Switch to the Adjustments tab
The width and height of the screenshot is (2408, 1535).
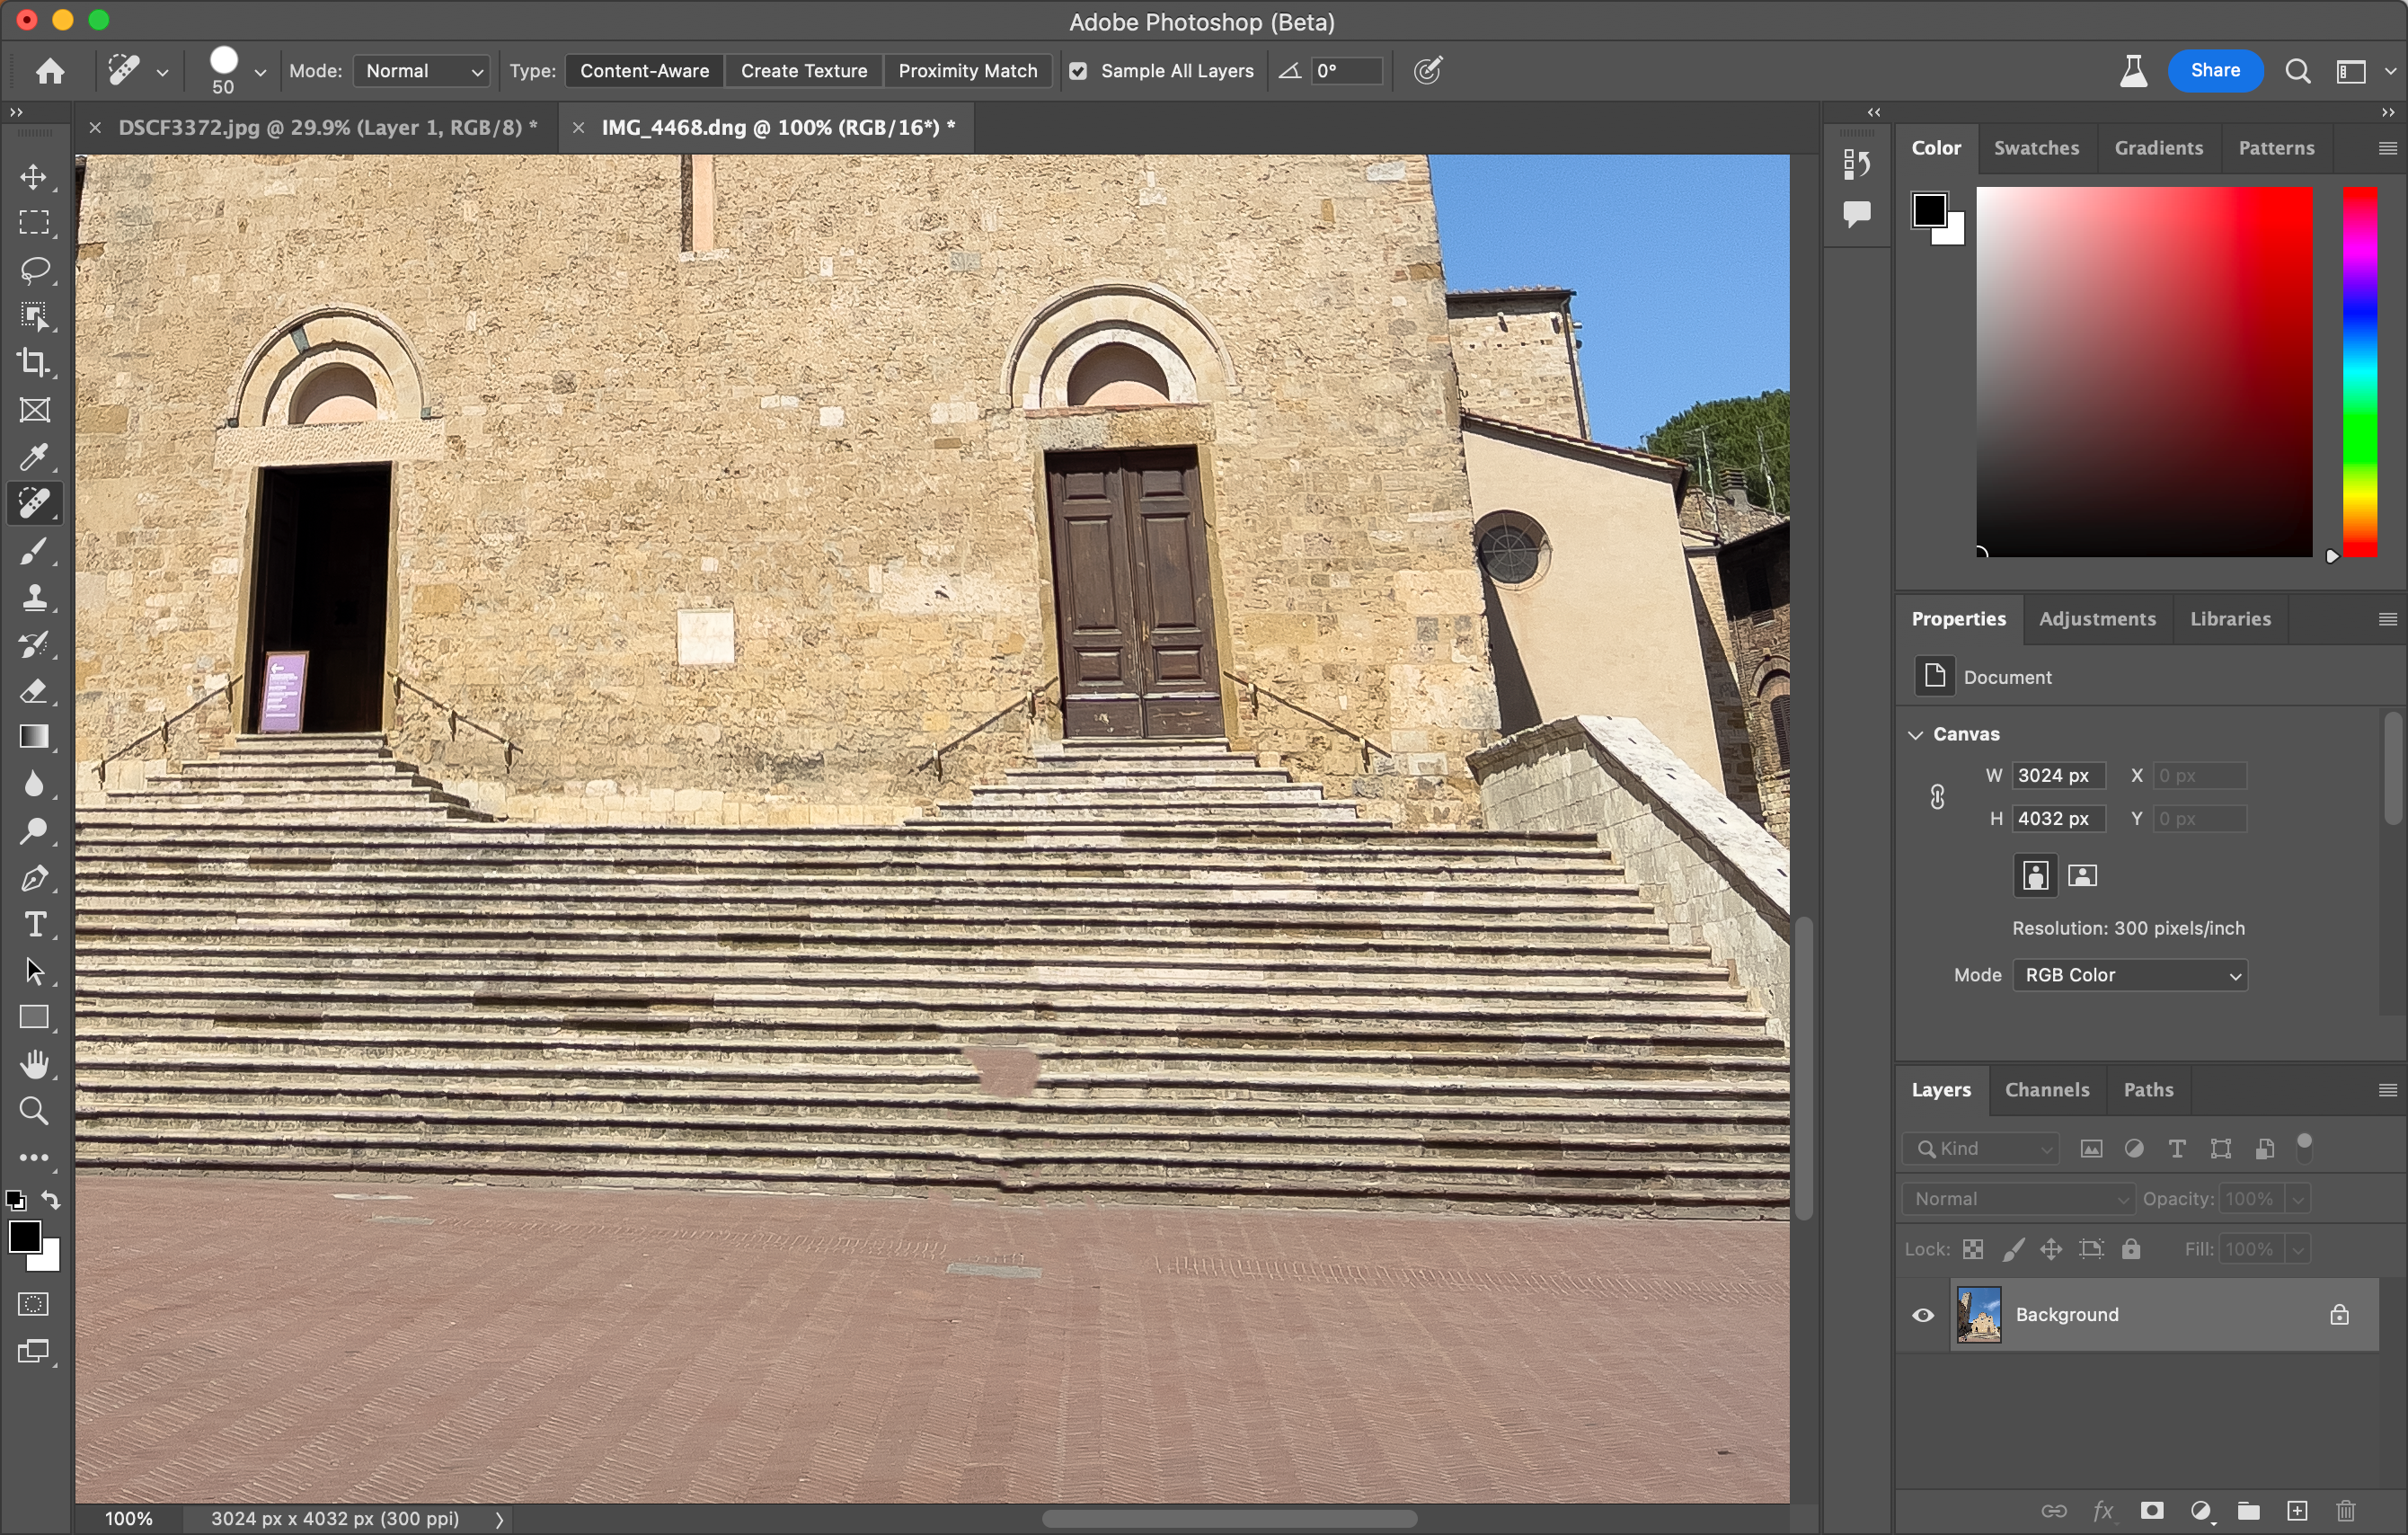[x=2097, y=619]
